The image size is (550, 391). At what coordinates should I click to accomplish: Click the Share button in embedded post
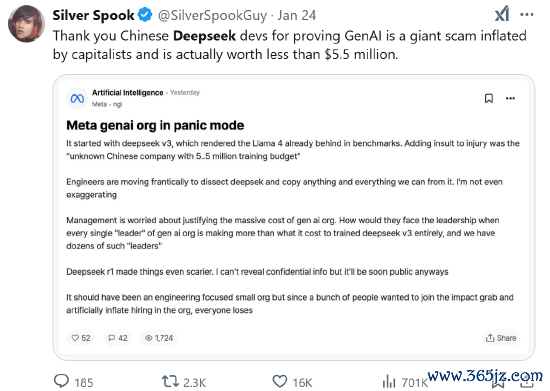501,338
